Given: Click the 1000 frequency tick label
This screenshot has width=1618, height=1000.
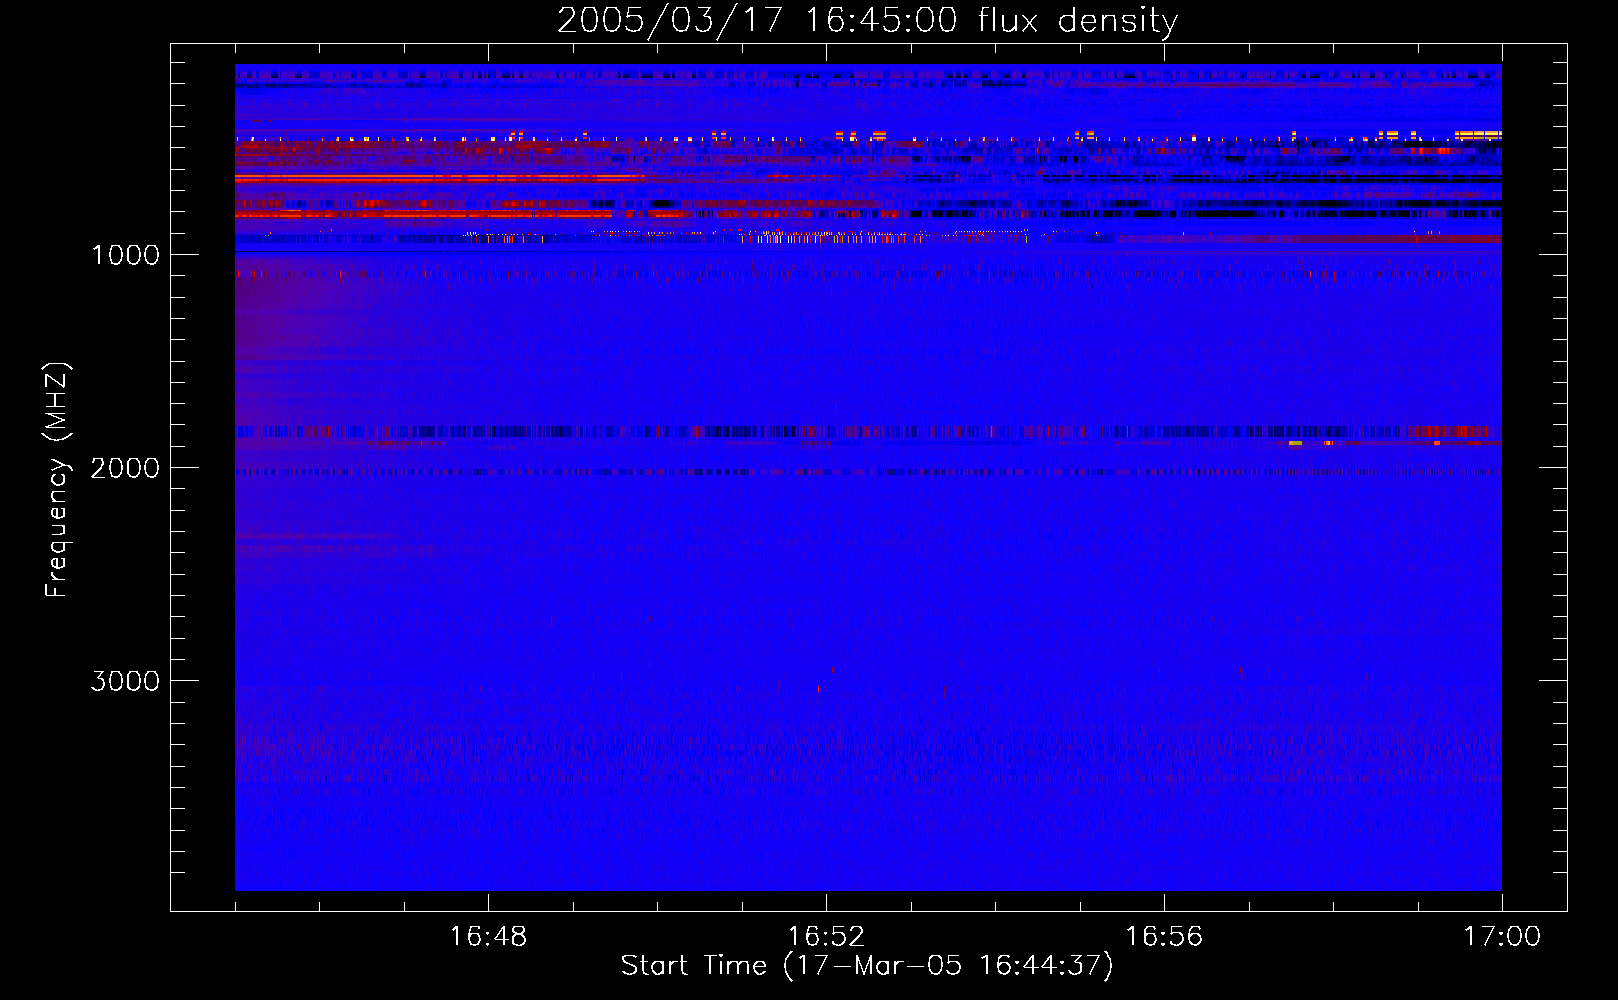Looking at the screenshot, I should click(x=125, y=255).
